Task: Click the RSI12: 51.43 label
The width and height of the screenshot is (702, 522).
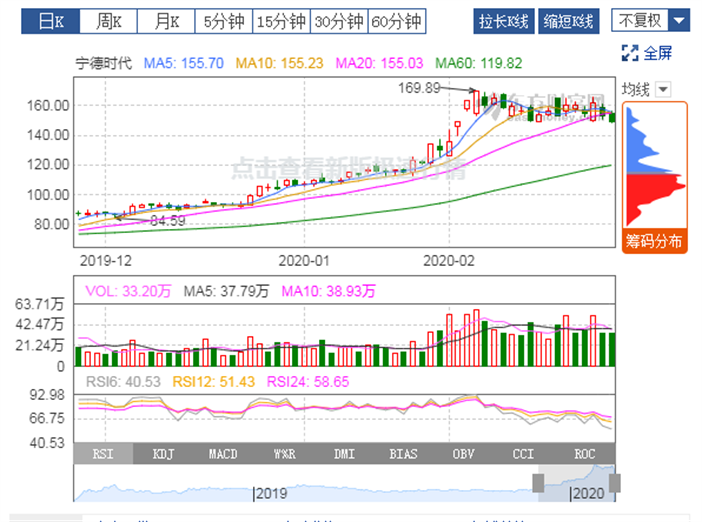Action: tap(214, 381)
